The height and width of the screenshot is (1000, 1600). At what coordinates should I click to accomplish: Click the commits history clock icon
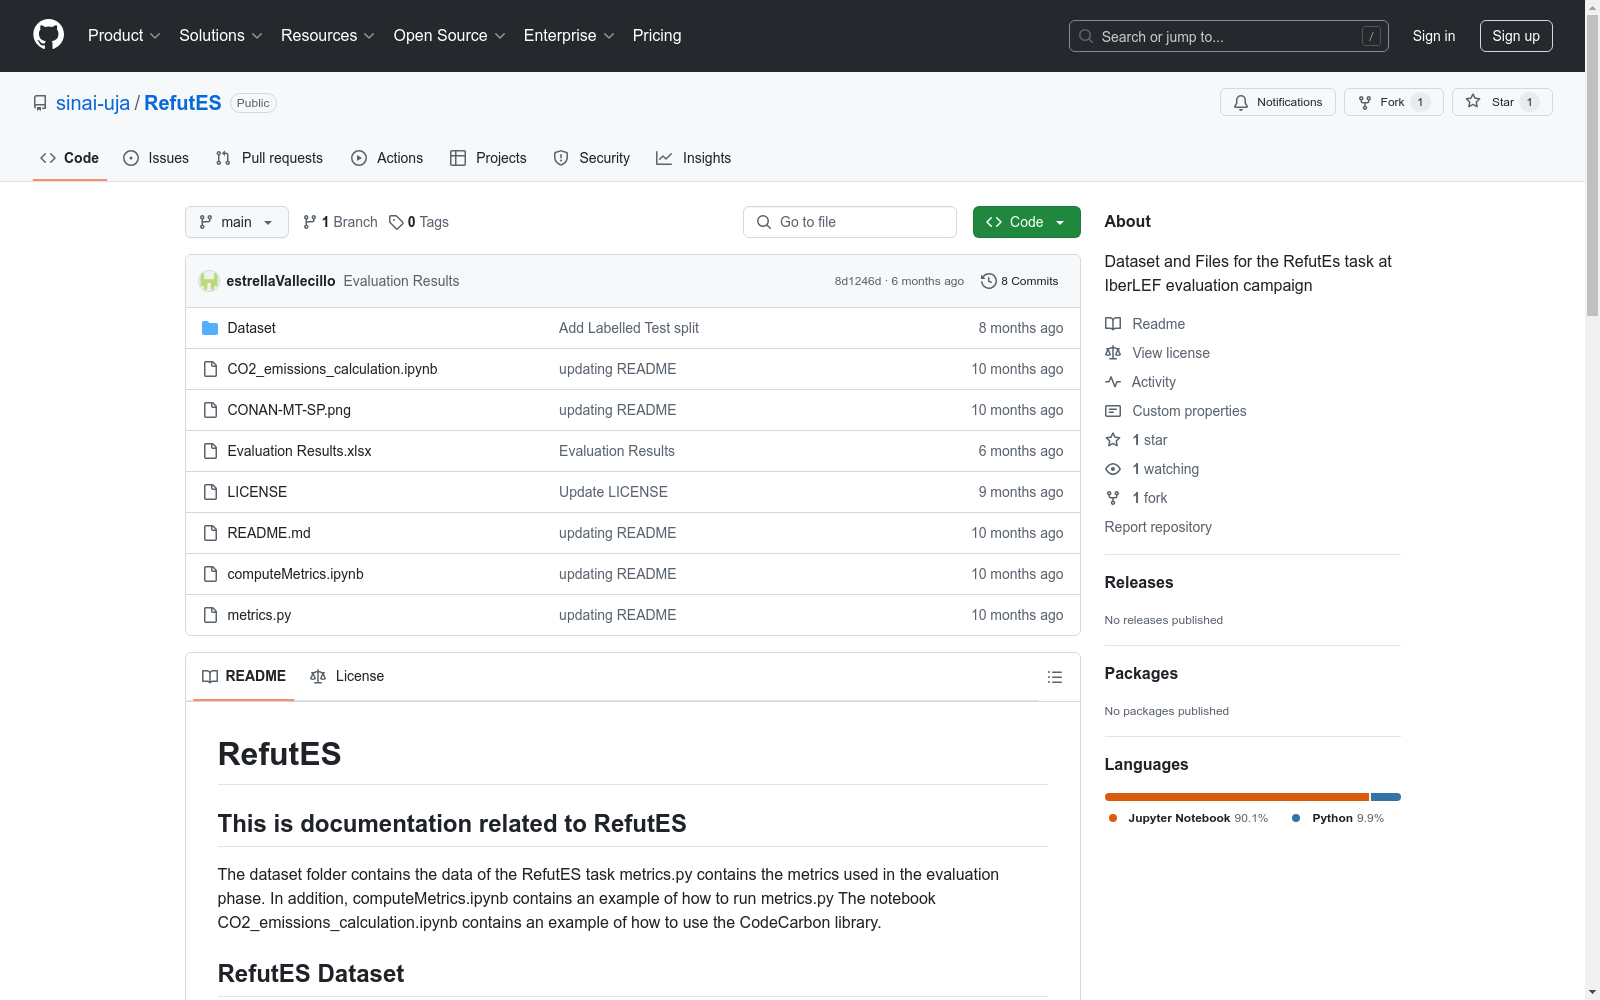click(x=989, y=281)
